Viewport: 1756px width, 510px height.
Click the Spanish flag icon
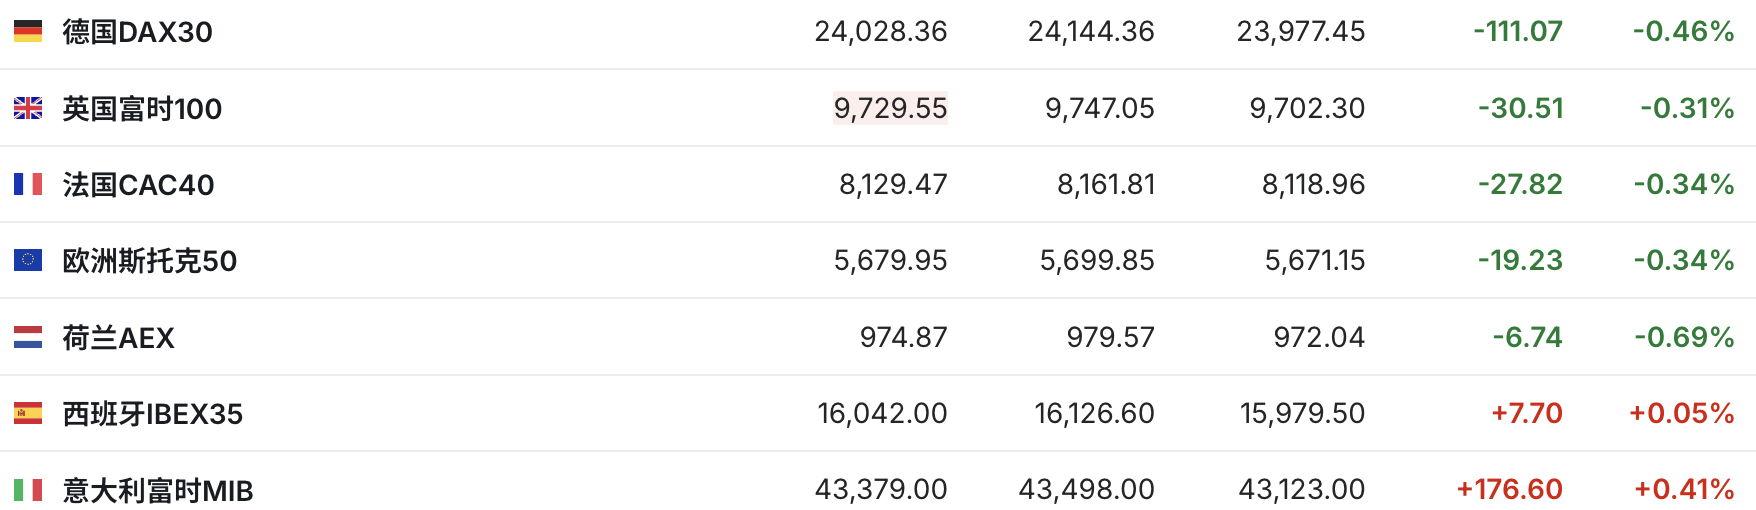[x=28, y=413]
